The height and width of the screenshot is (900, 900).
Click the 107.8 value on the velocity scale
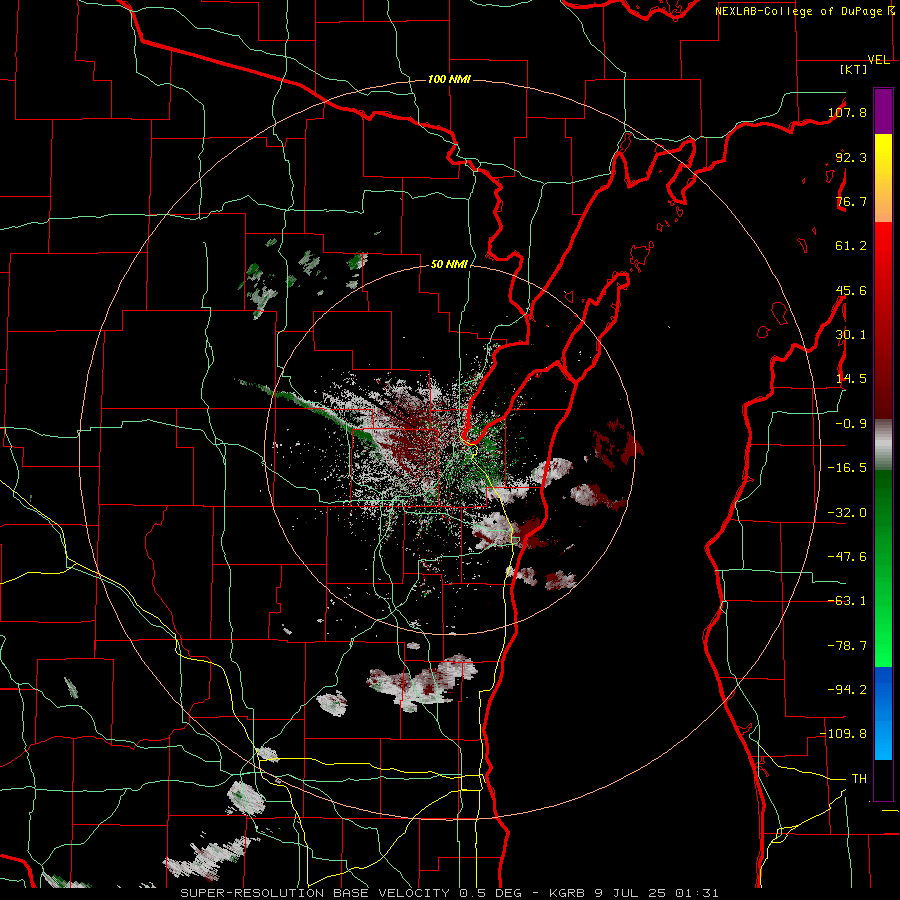tap(848, 112)
